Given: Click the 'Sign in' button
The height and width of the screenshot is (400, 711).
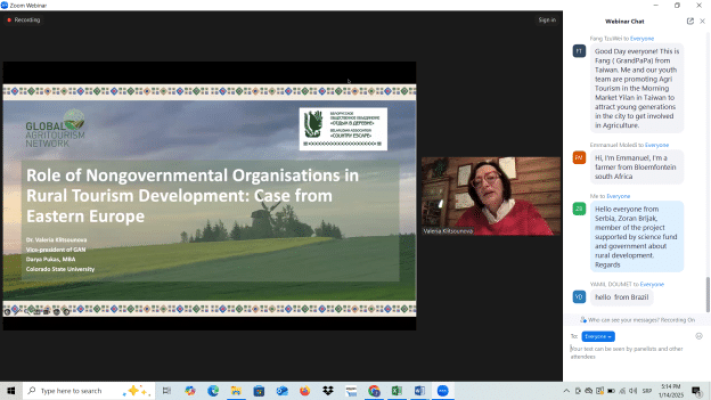Looking at the screenshot, I should tap(546, 19).
